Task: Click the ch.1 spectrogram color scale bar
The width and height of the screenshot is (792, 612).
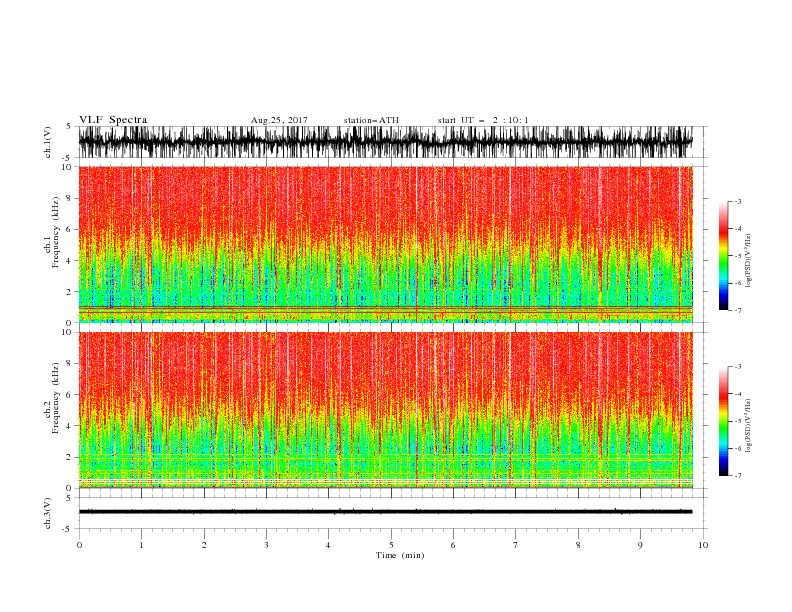Action: click(723, 256)
